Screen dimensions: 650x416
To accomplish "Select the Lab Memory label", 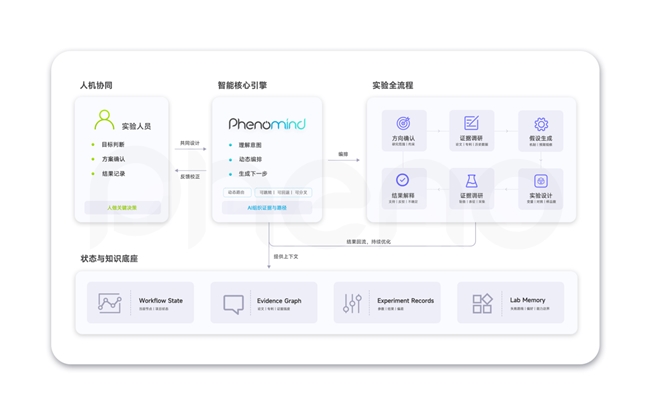I will click(527, 300).
